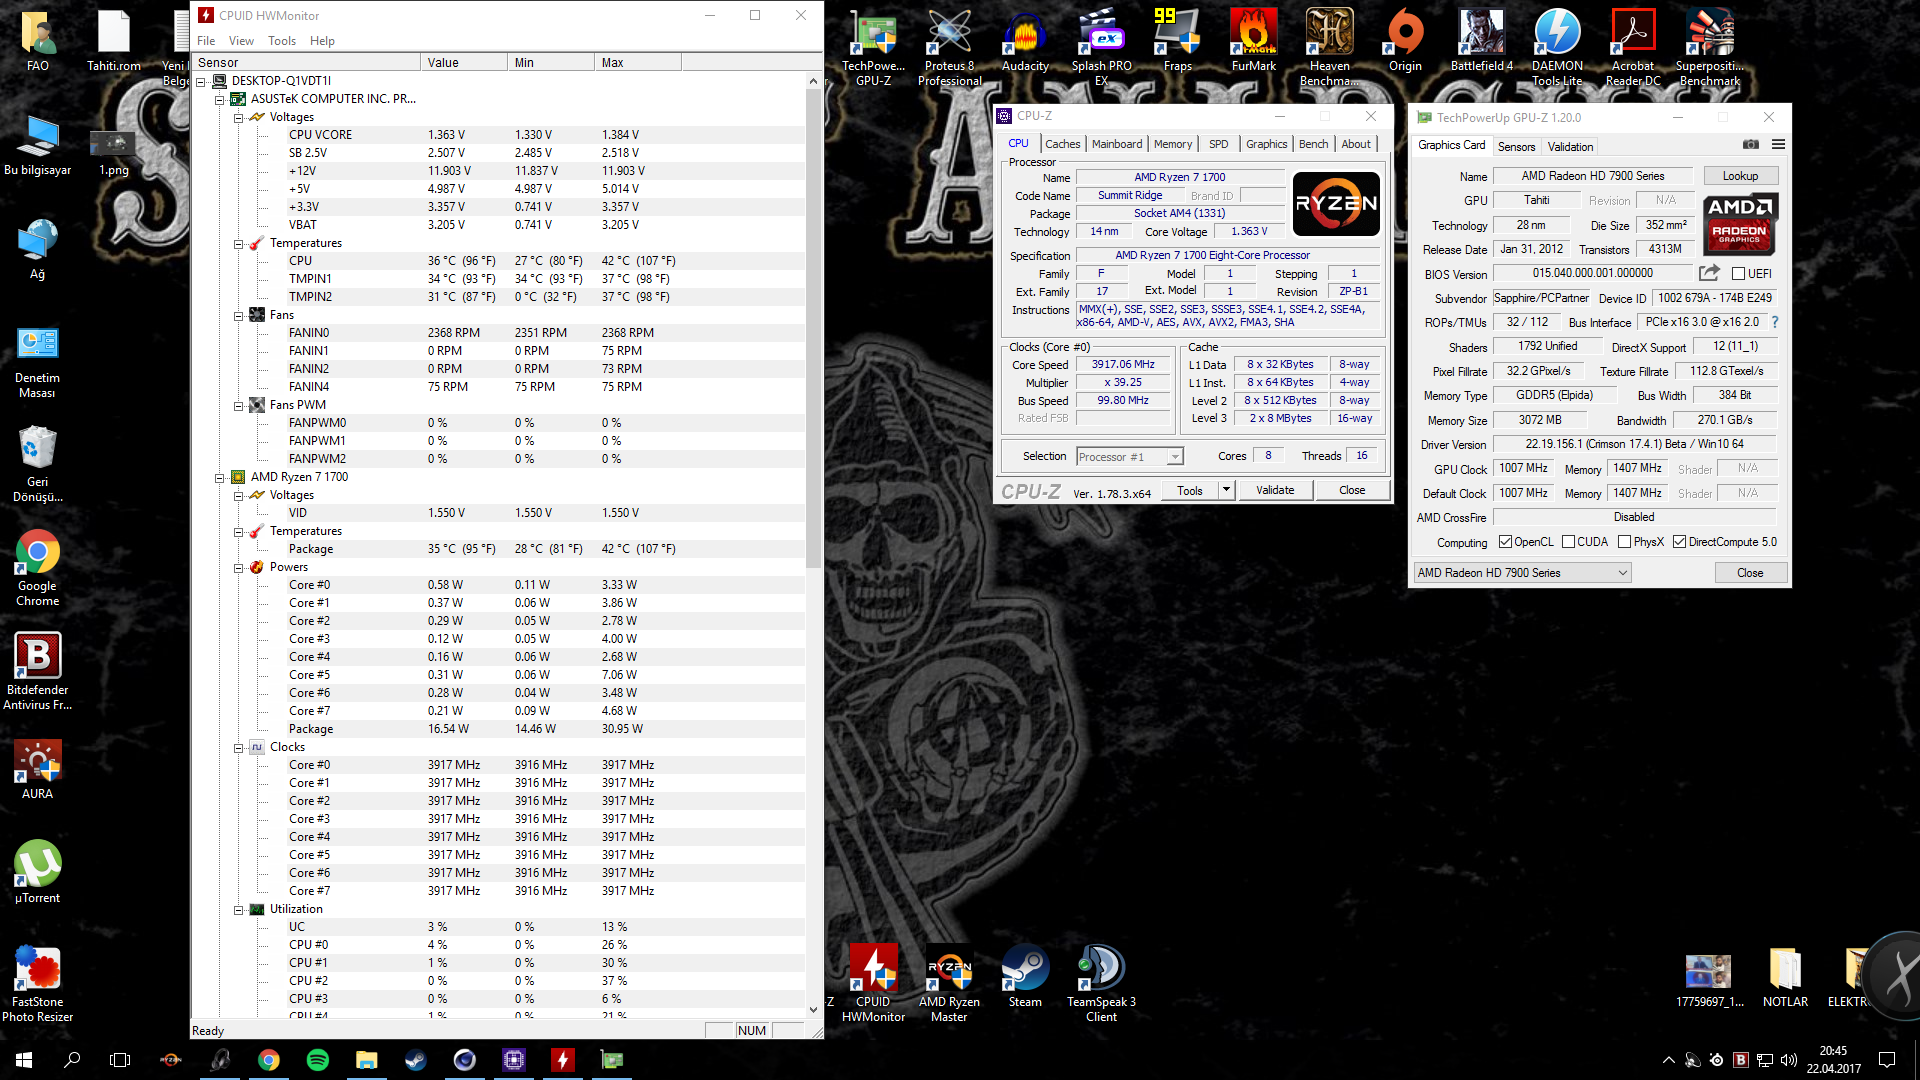Click the HWMonitor vertical scrollbar thumb
The image size is (1920, 1080).
(x=813, y=330)
